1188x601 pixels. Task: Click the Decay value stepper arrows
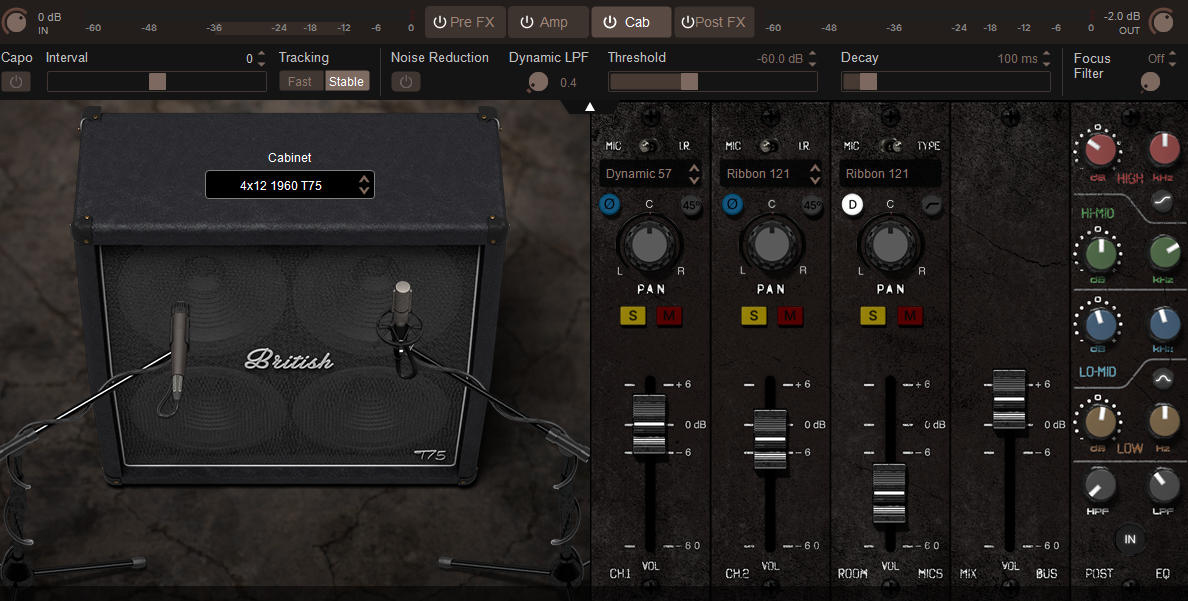coord(1046,58)
